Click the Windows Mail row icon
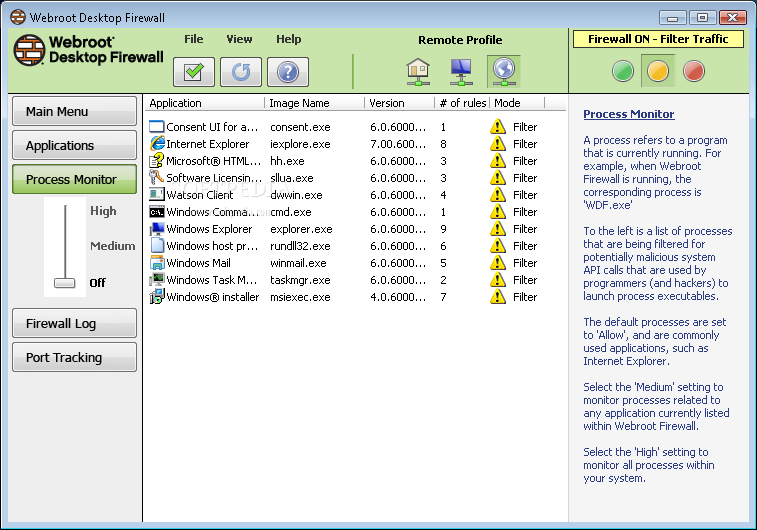Viewport: 757px width, 530px height. (157, 263)
